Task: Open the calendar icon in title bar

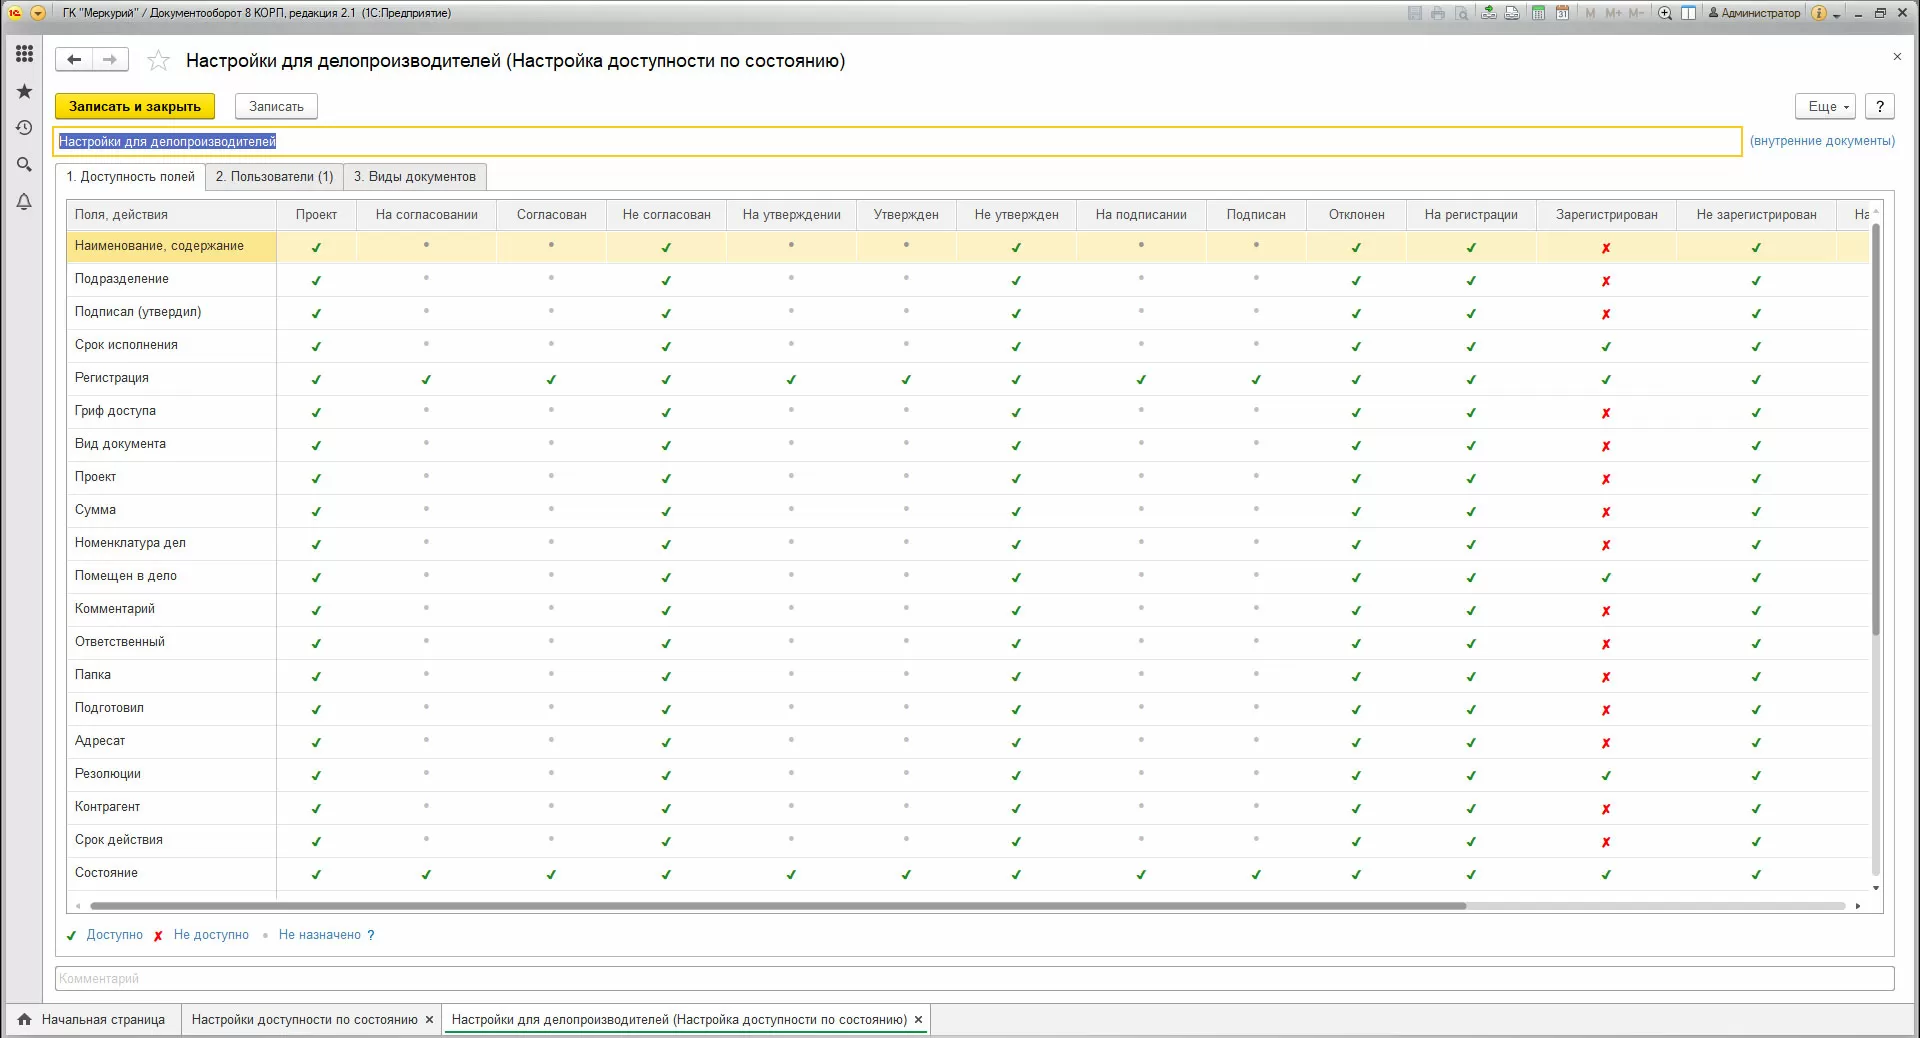Action: [1562, 13]
